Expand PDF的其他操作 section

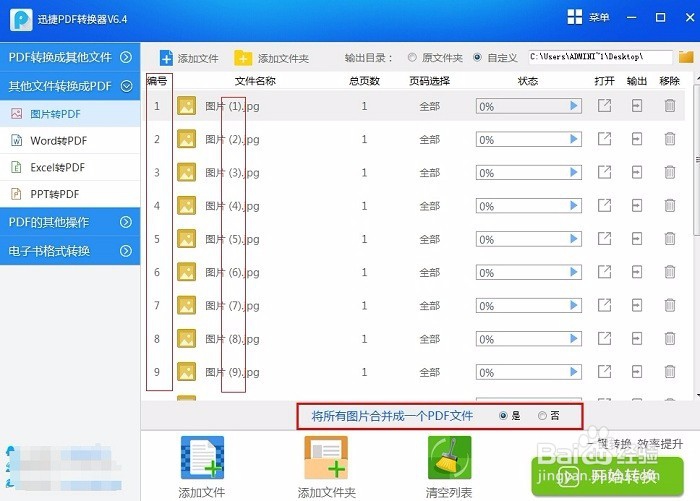(x=70, y=222)
